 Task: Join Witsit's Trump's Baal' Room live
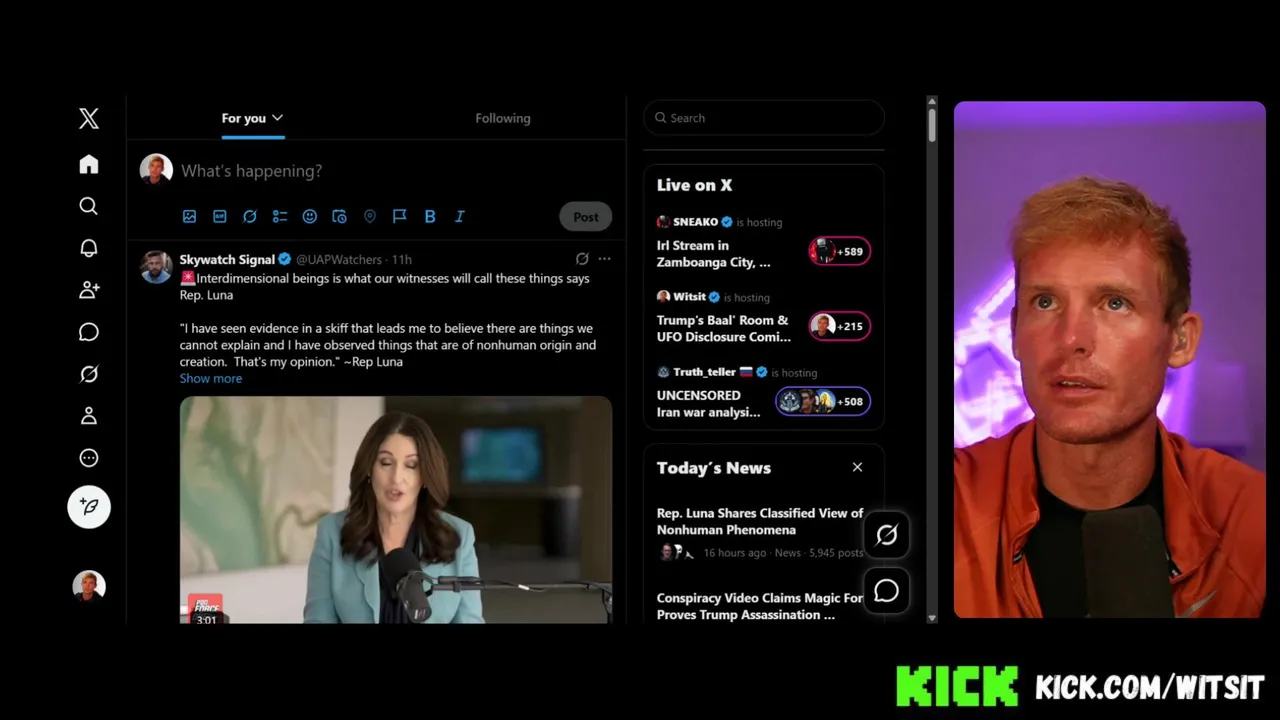(x=724, y=328)
